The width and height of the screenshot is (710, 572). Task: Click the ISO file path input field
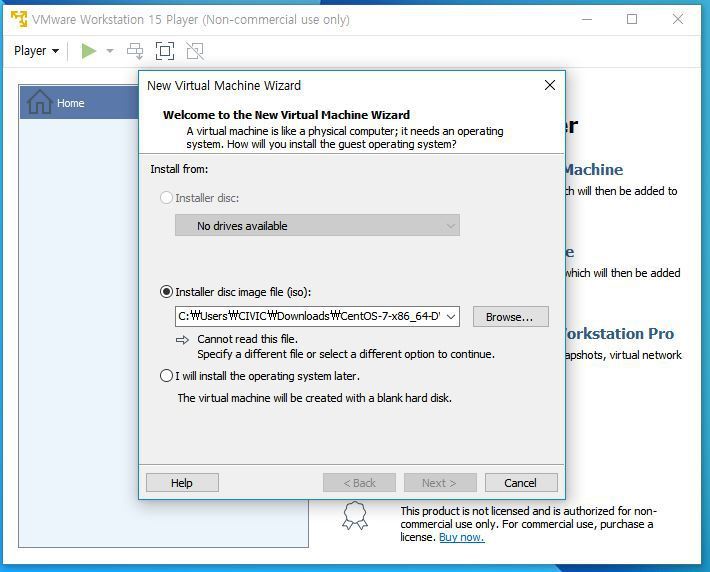pos(309,317)
